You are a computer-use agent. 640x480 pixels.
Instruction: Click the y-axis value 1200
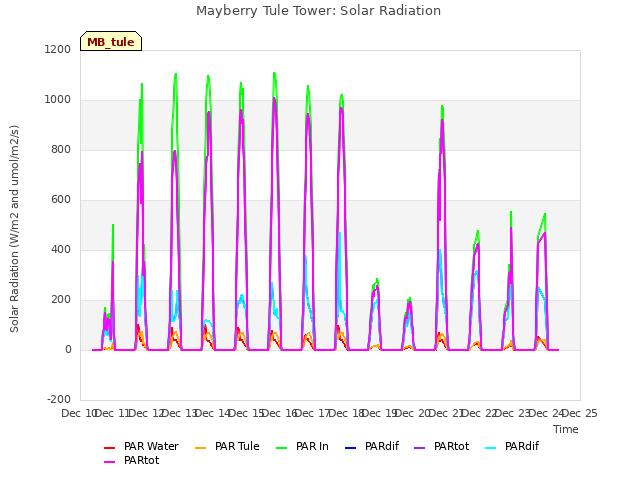point(58,50)
